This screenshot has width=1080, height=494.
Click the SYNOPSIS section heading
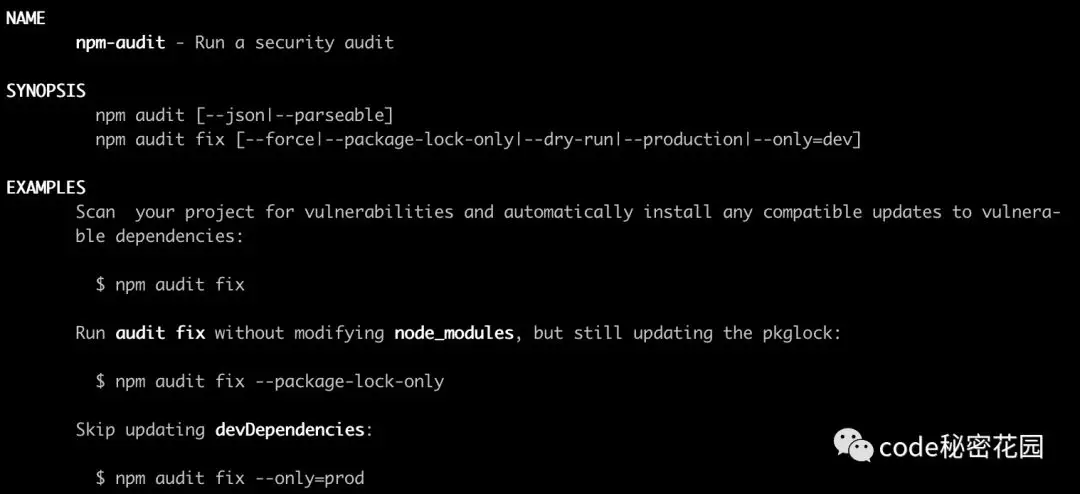point(46,91)
